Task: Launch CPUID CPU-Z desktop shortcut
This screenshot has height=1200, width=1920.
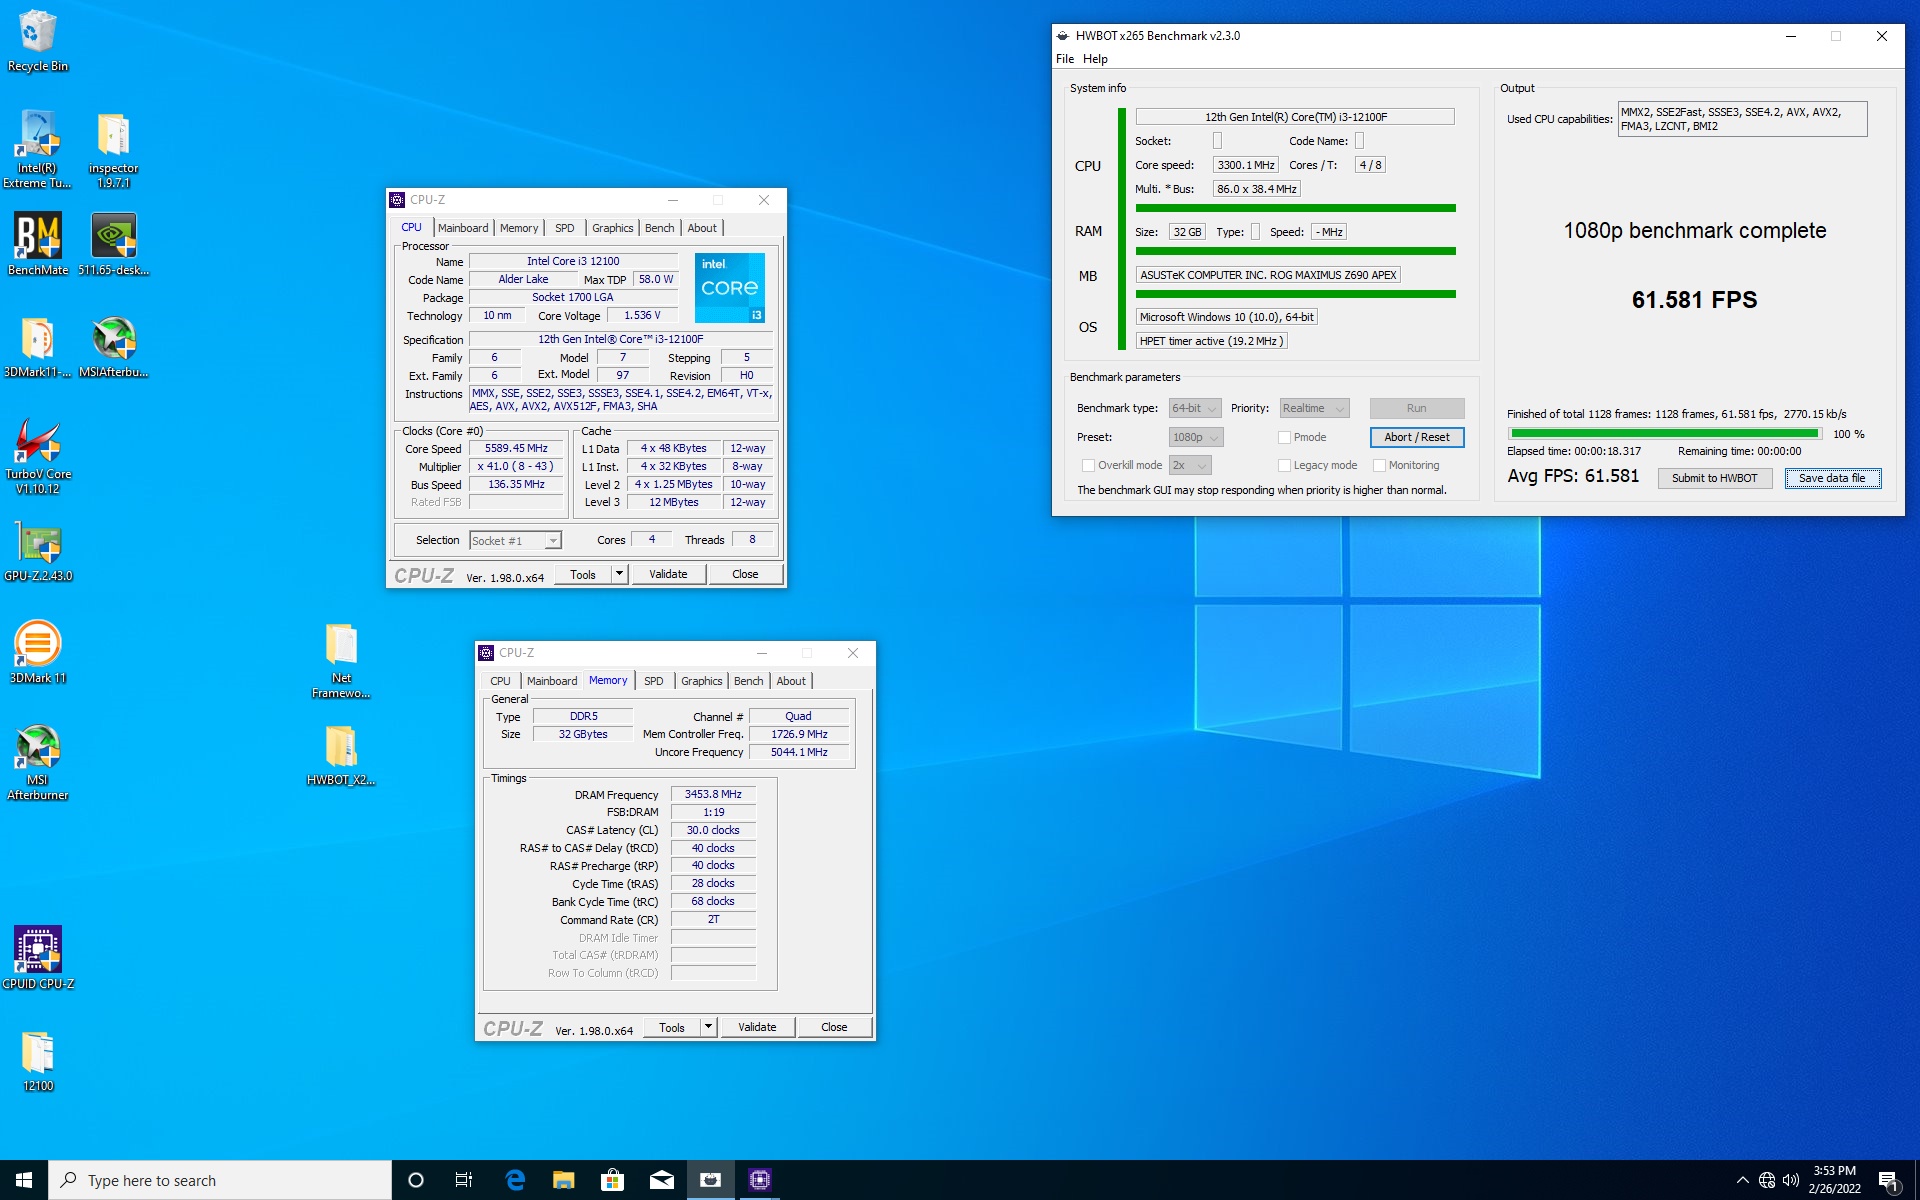Action: 38,957
